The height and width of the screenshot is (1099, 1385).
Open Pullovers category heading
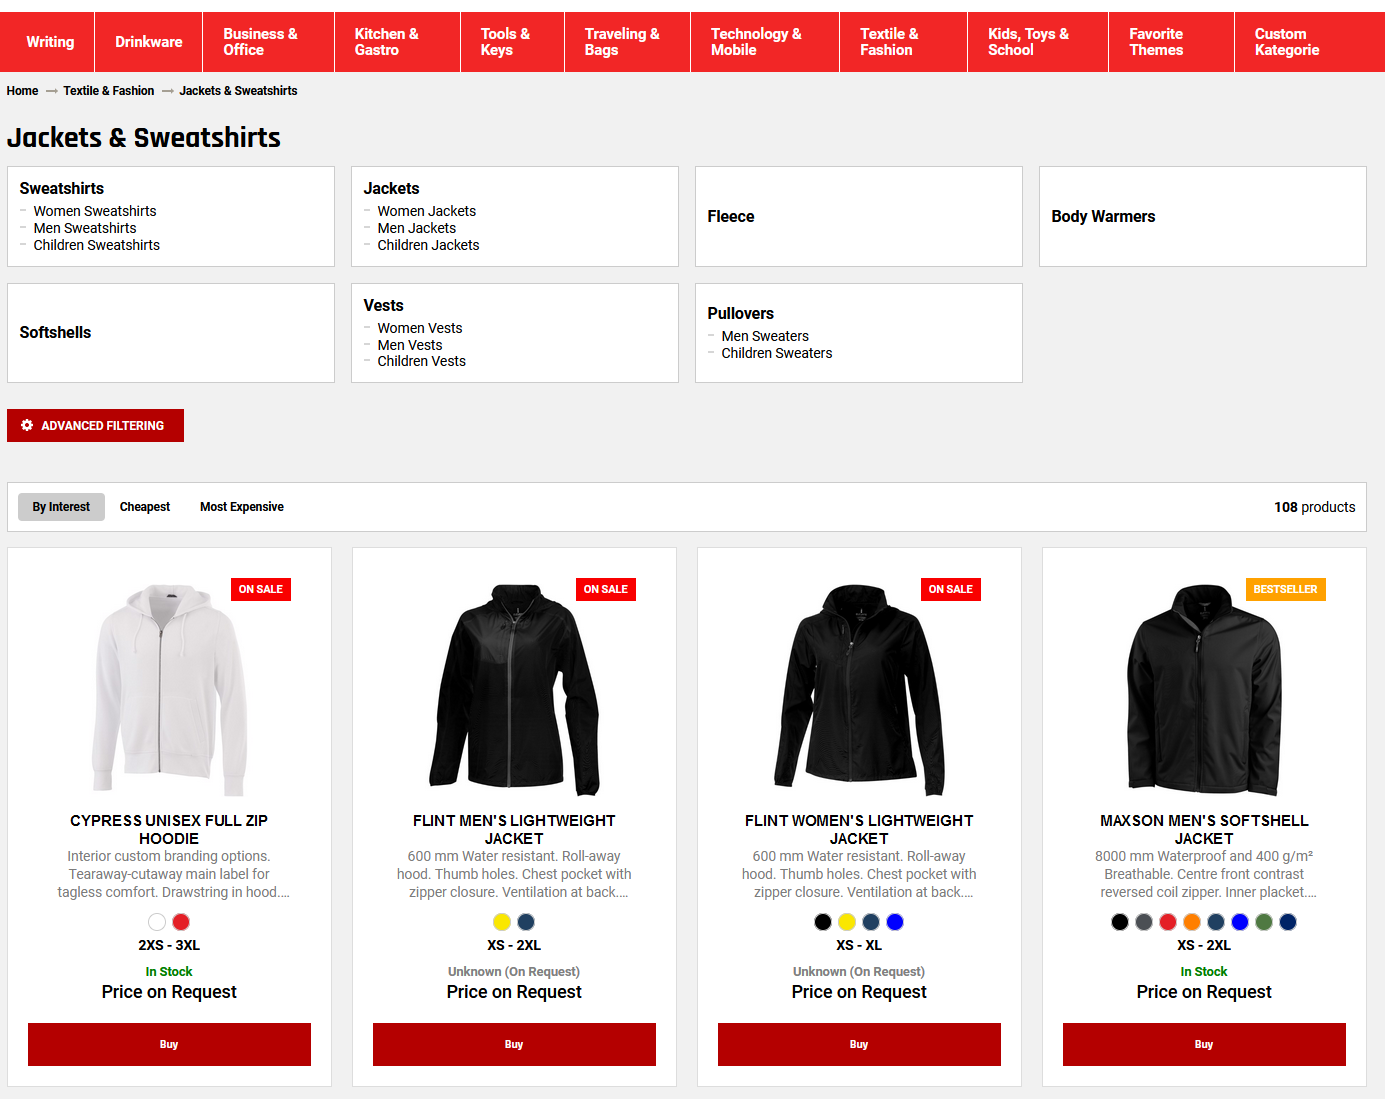(741, 313)
